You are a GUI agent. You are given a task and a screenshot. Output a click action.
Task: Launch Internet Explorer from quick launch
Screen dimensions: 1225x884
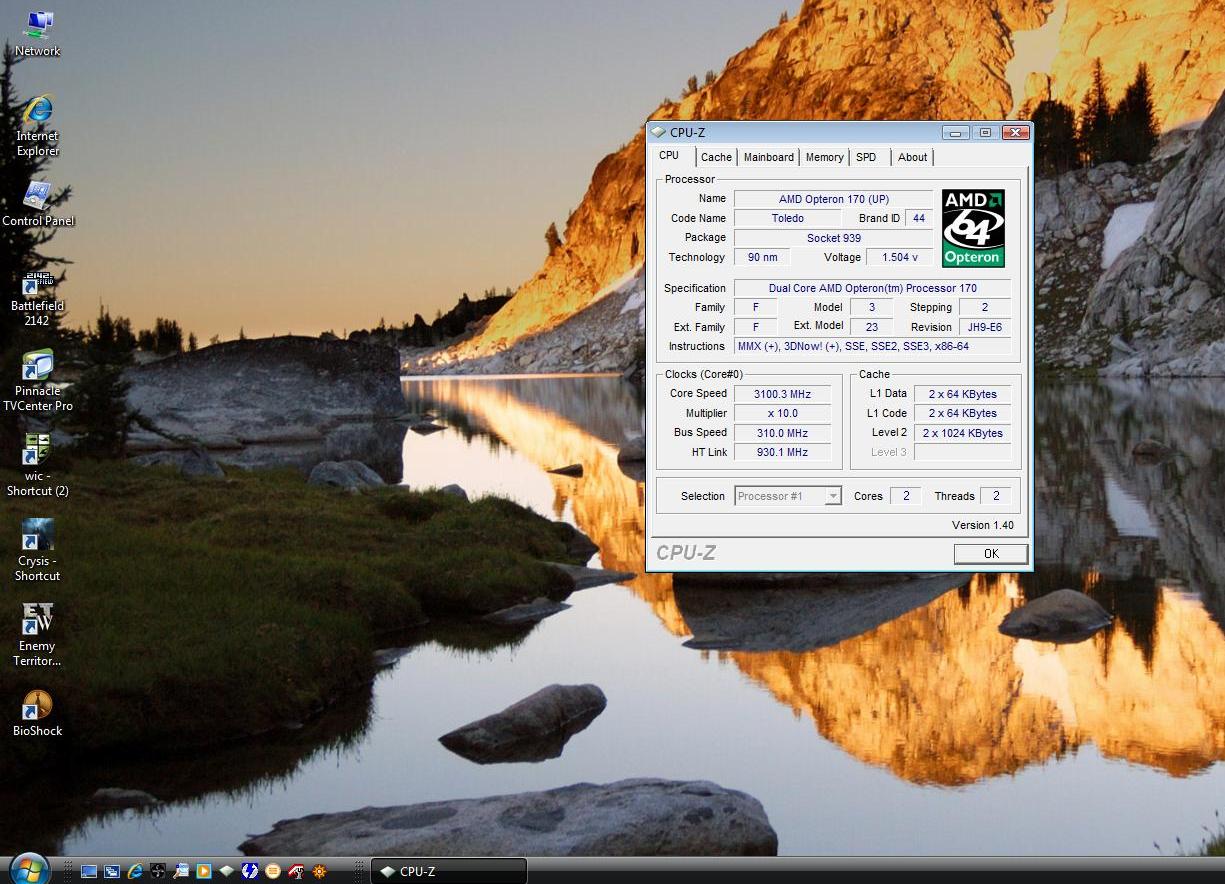coord(135,871)
